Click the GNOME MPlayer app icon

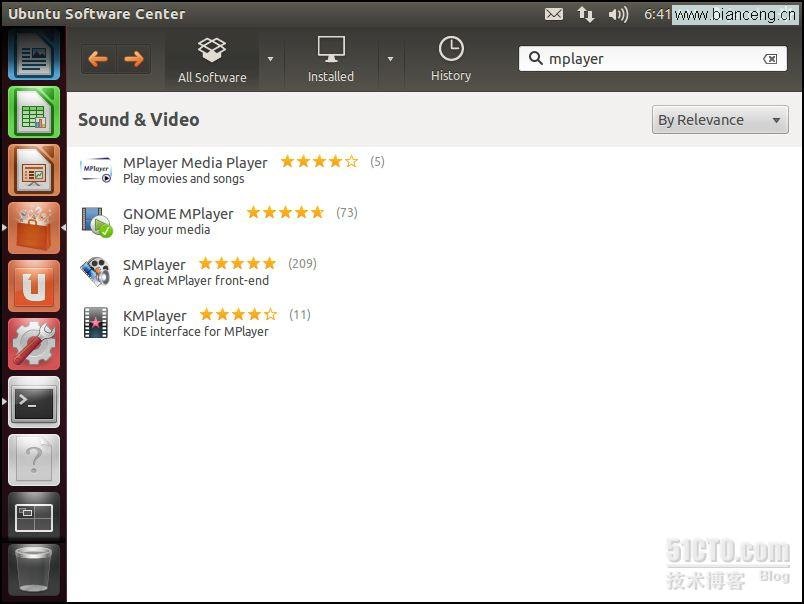(96, 221)
